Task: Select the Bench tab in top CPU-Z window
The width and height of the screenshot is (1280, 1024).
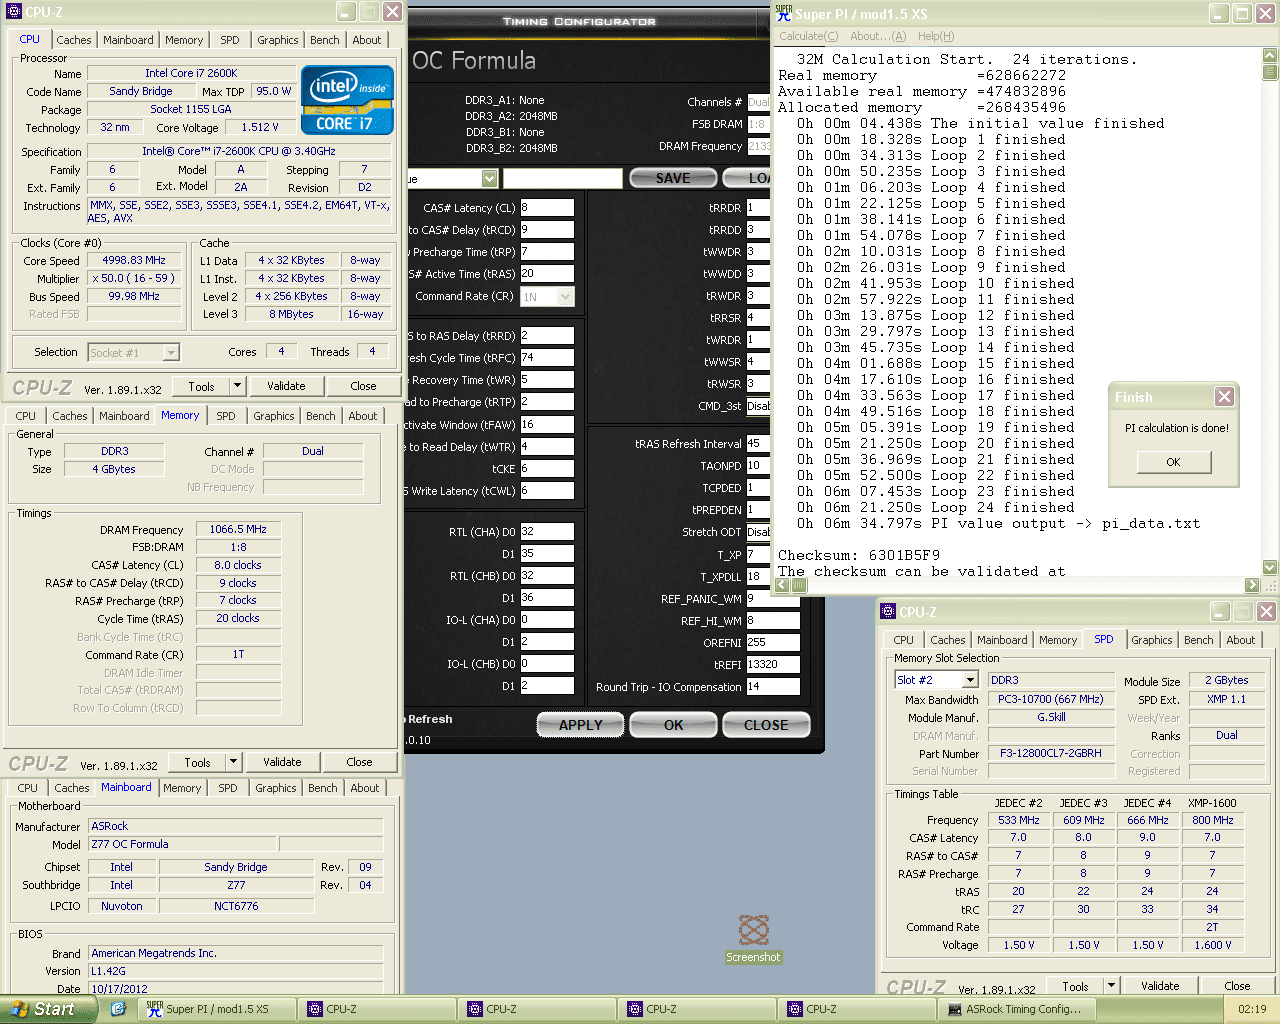Action: (324, 40)
